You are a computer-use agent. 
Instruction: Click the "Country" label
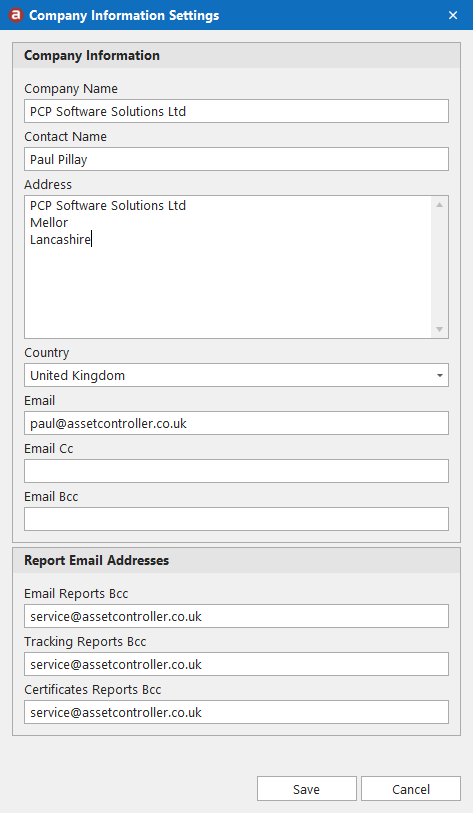(x=47, y=353)
